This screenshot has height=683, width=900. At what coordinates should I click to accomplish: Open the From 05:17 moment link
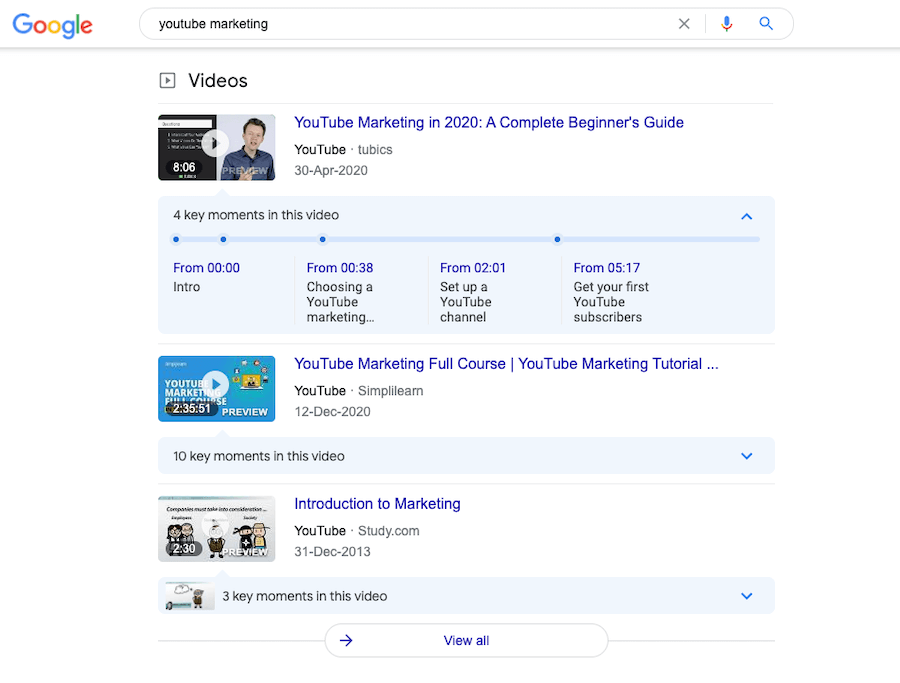click(606, 268)
